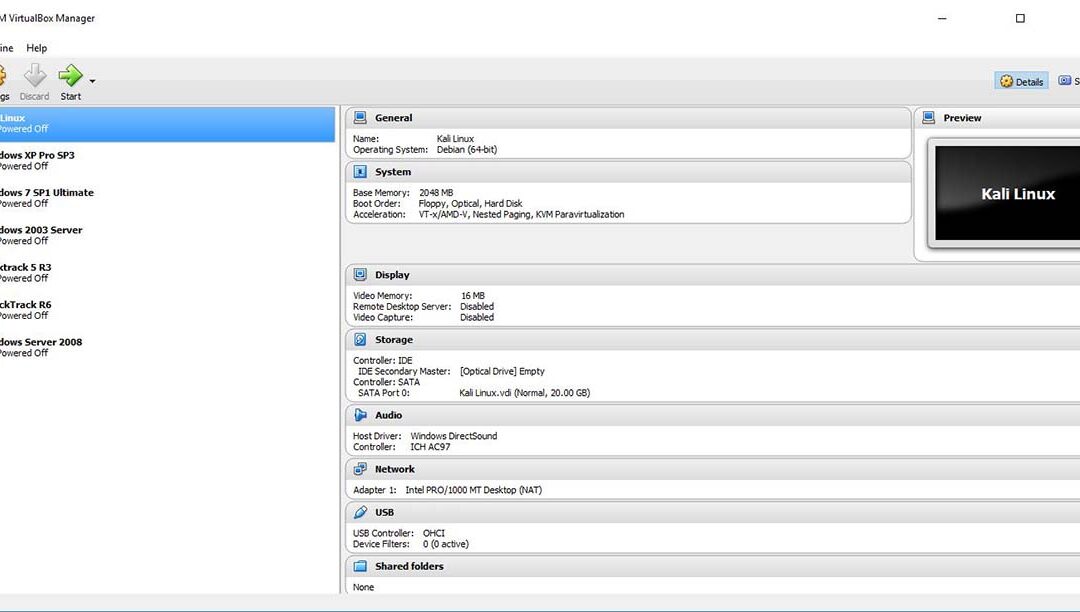Click the Shared folders section icon

point(360,566)
